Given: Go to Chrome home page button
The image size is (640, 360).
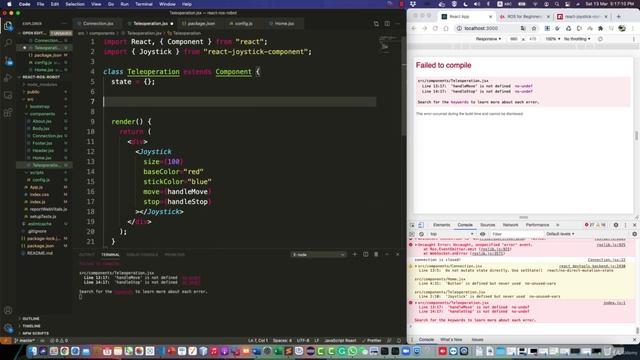Looking at the screenshot, I should click(446, 28).
